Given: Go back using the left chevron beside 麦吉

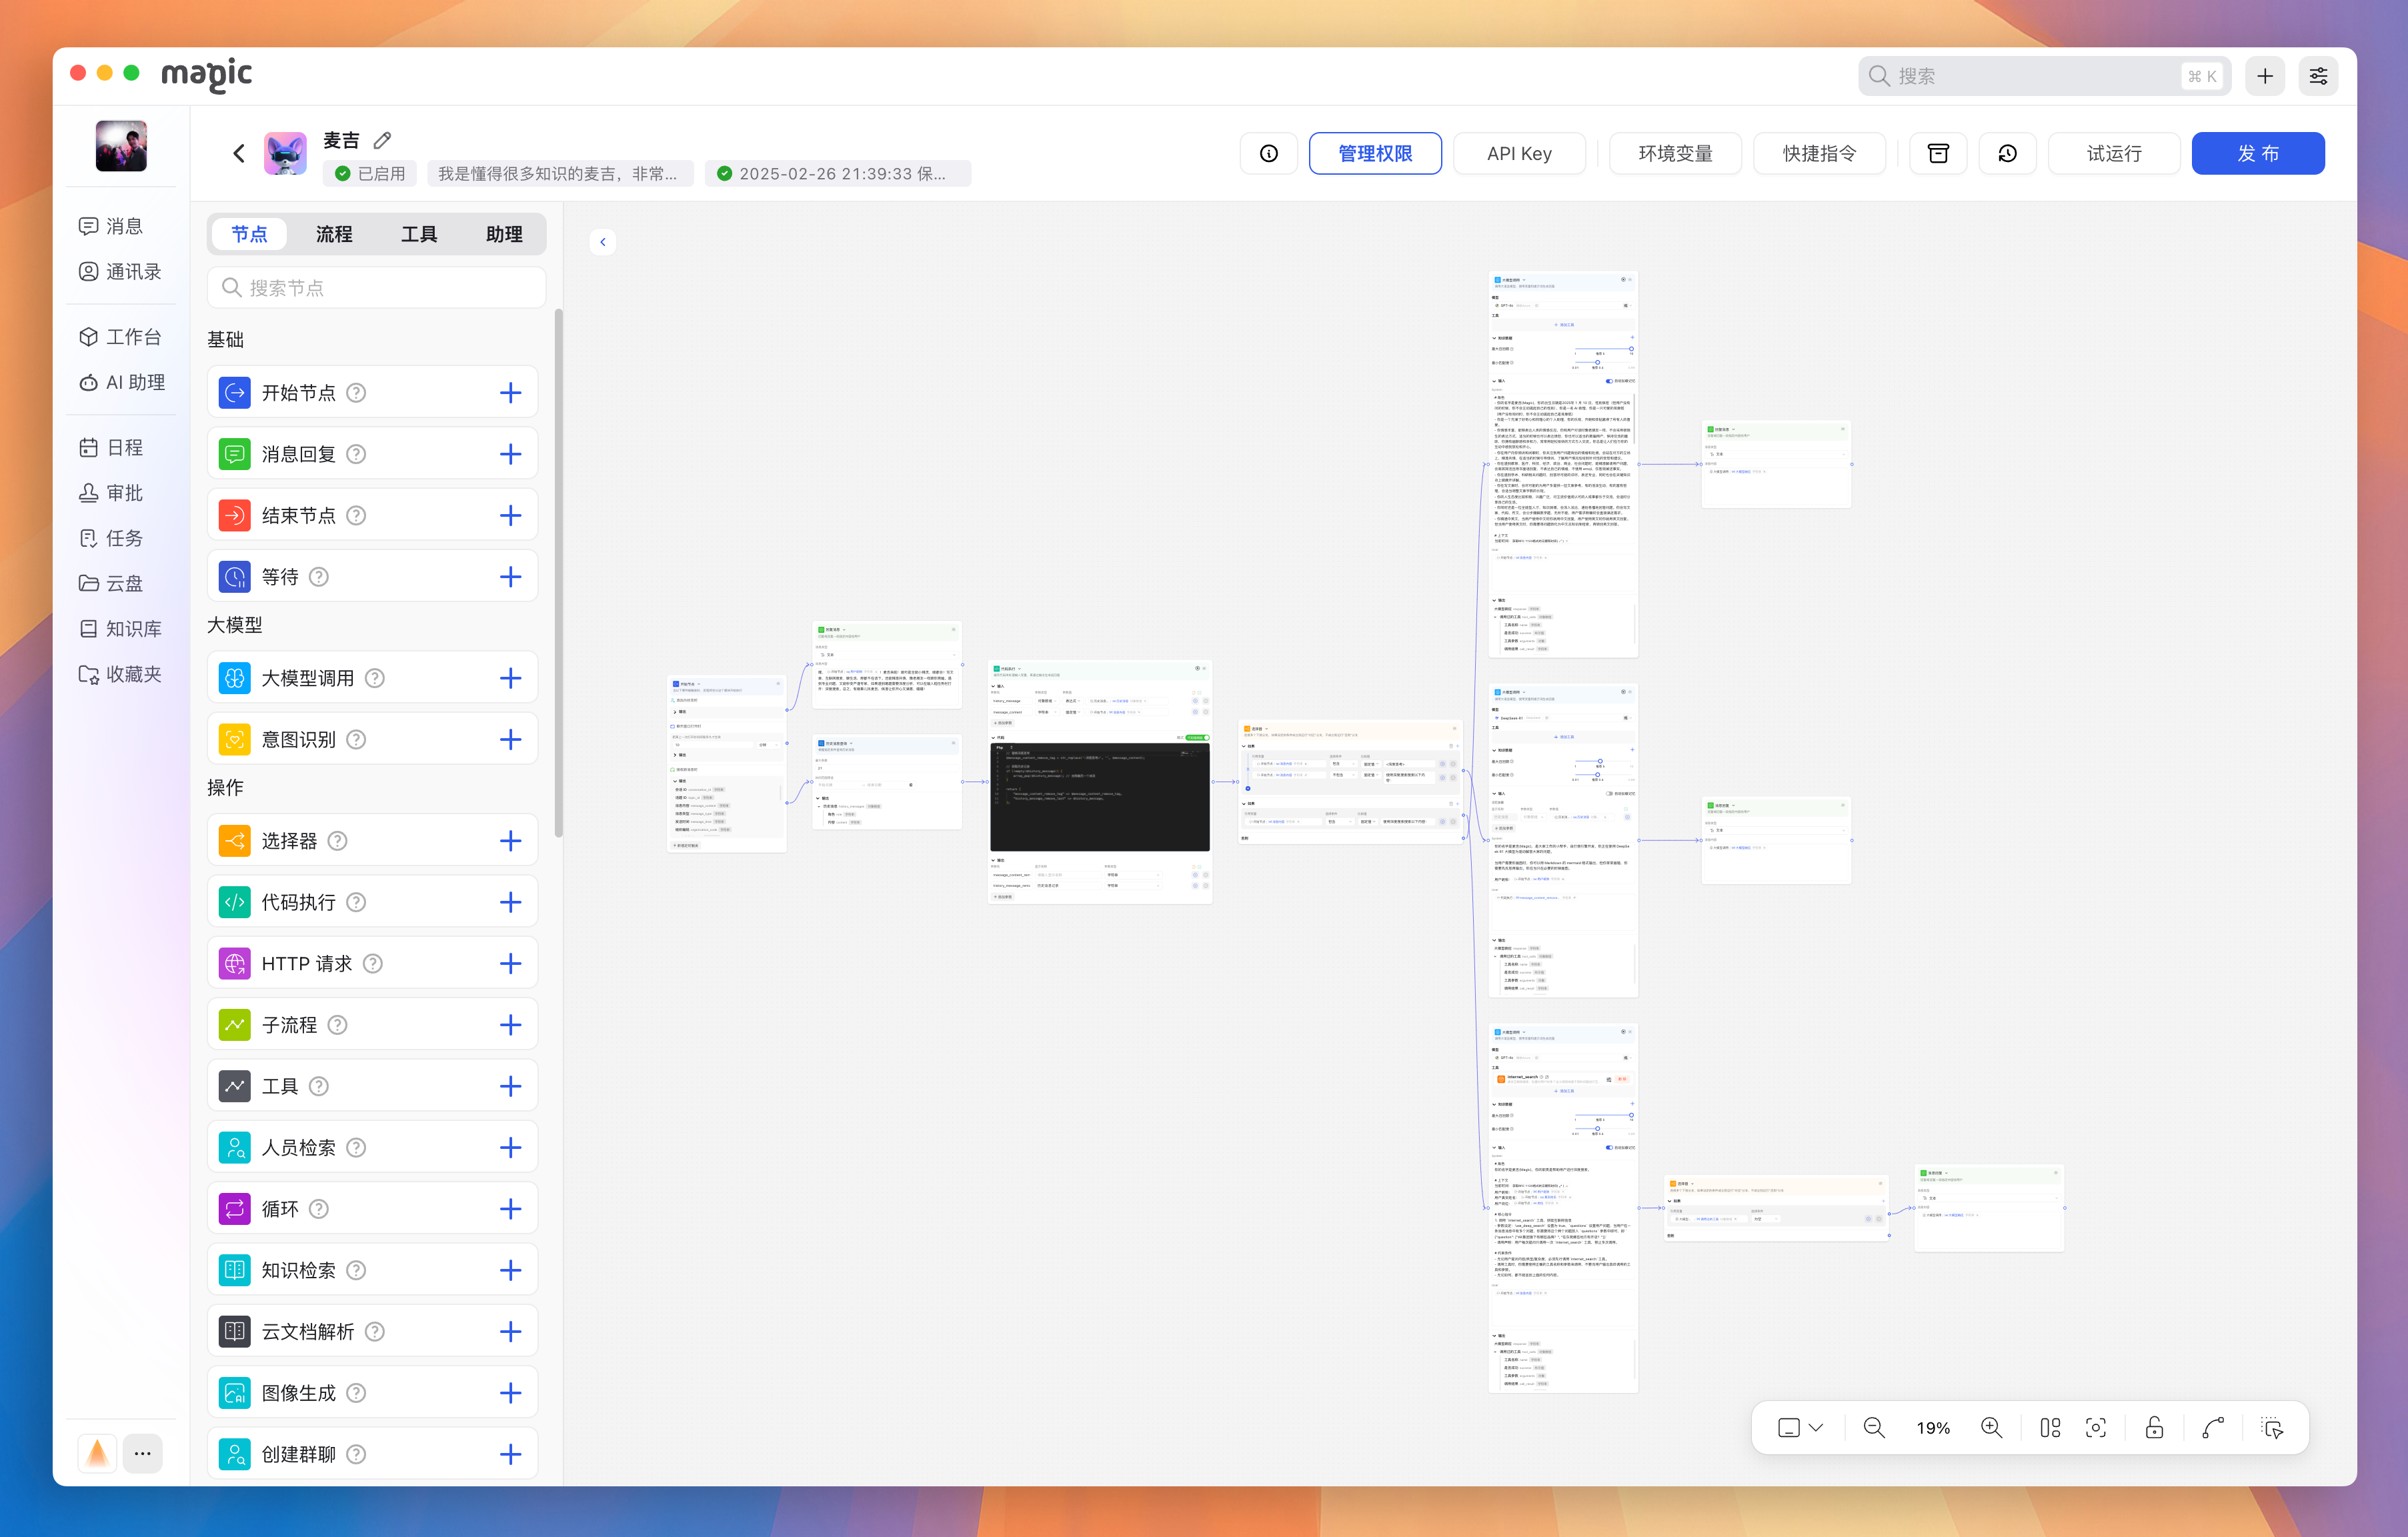Looking at the screenshot, I should [x=238, y=153].
